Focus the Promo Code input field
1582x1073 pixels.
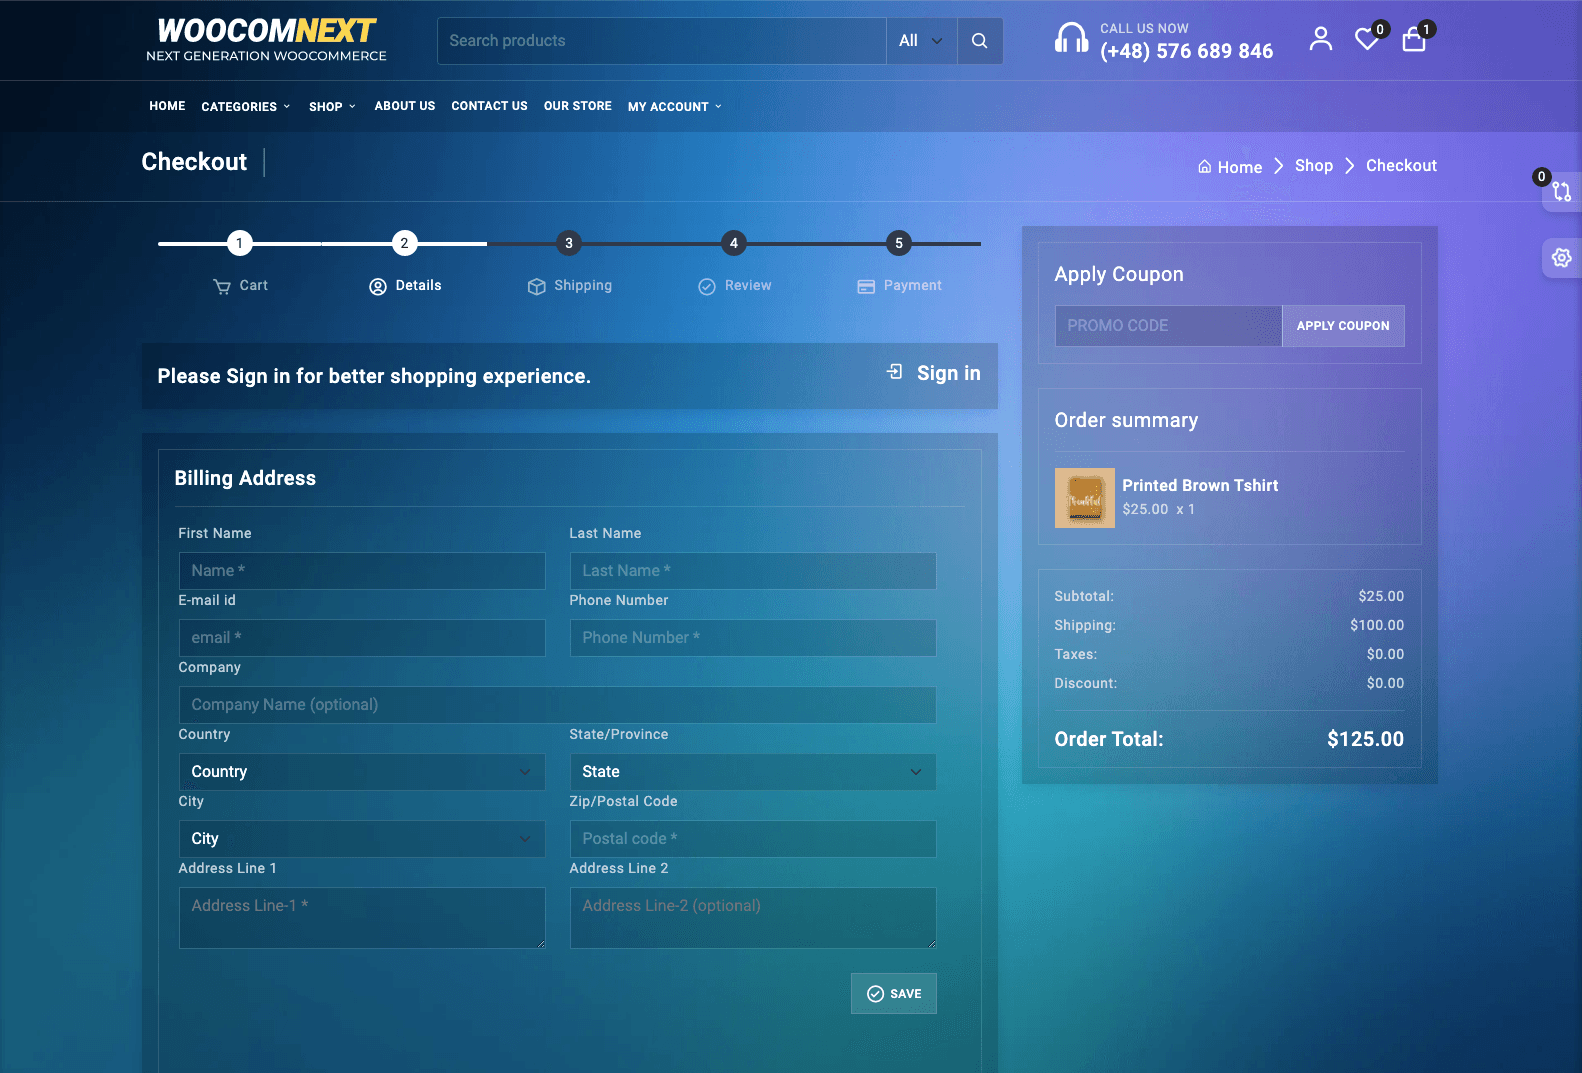(x=1167, y=326)
